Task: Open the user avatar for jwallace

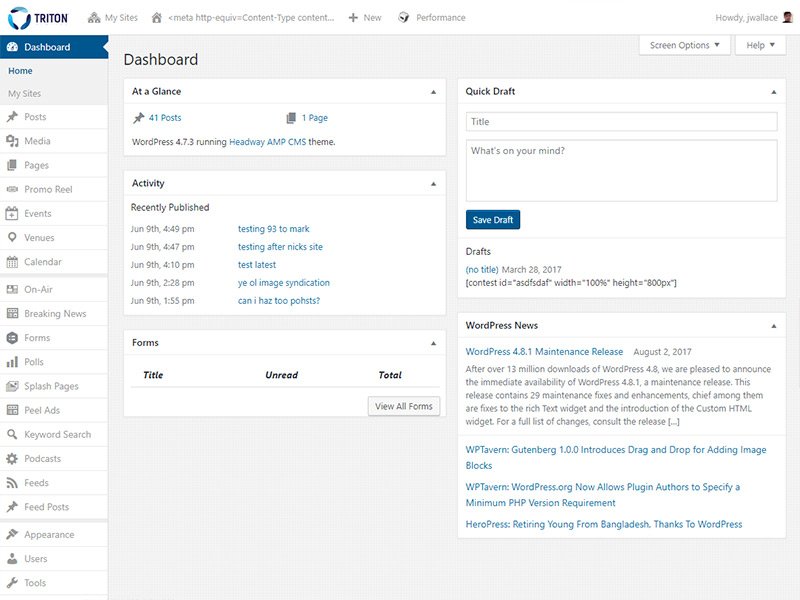Action: [788, 18]
